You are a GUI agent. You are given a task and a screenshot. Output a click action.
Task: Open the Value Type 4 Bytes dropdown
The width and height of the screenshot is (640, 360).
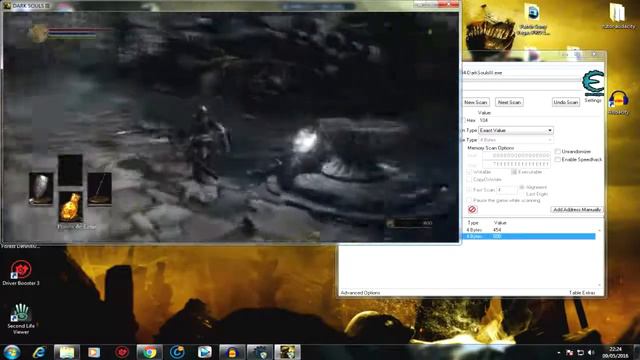516,140
